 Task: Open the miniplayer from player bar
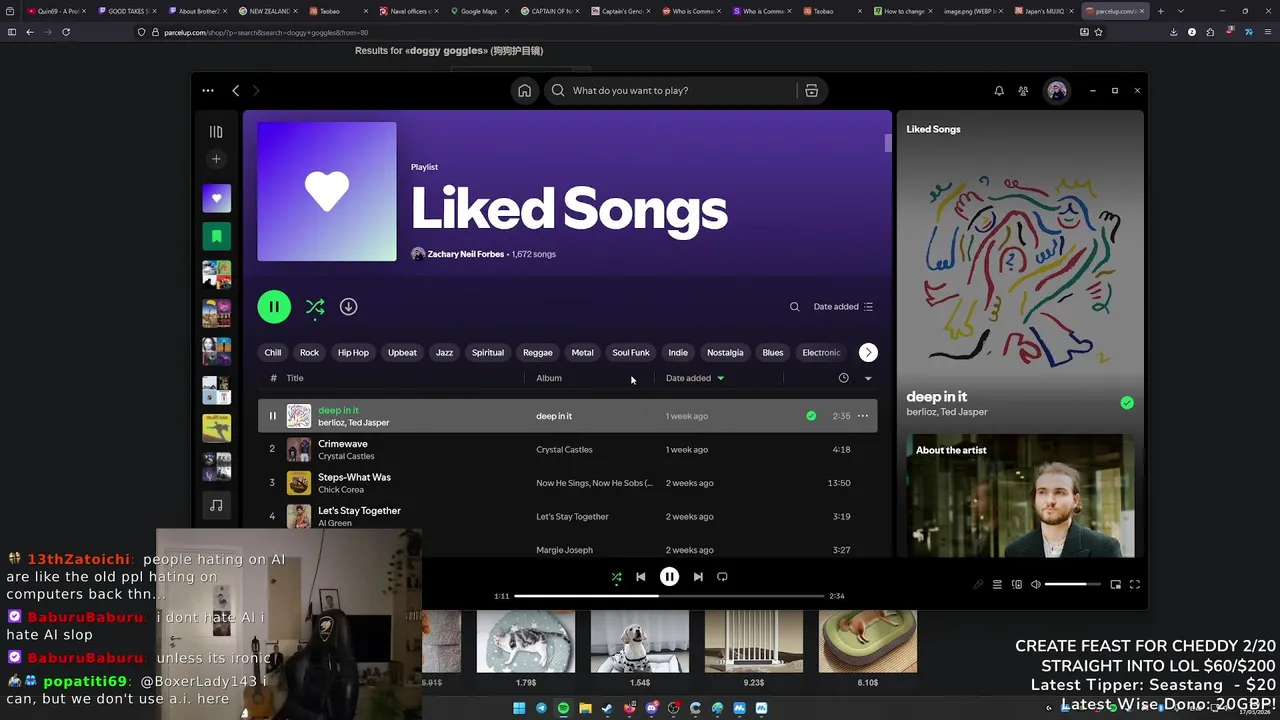coord(1116,585)
